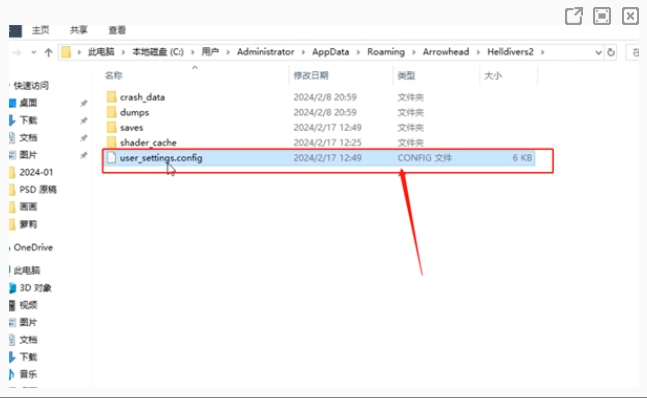Navigate to Administrator breadcrumb
This screenshot has width=647, height=398.
tap(265, 52)
